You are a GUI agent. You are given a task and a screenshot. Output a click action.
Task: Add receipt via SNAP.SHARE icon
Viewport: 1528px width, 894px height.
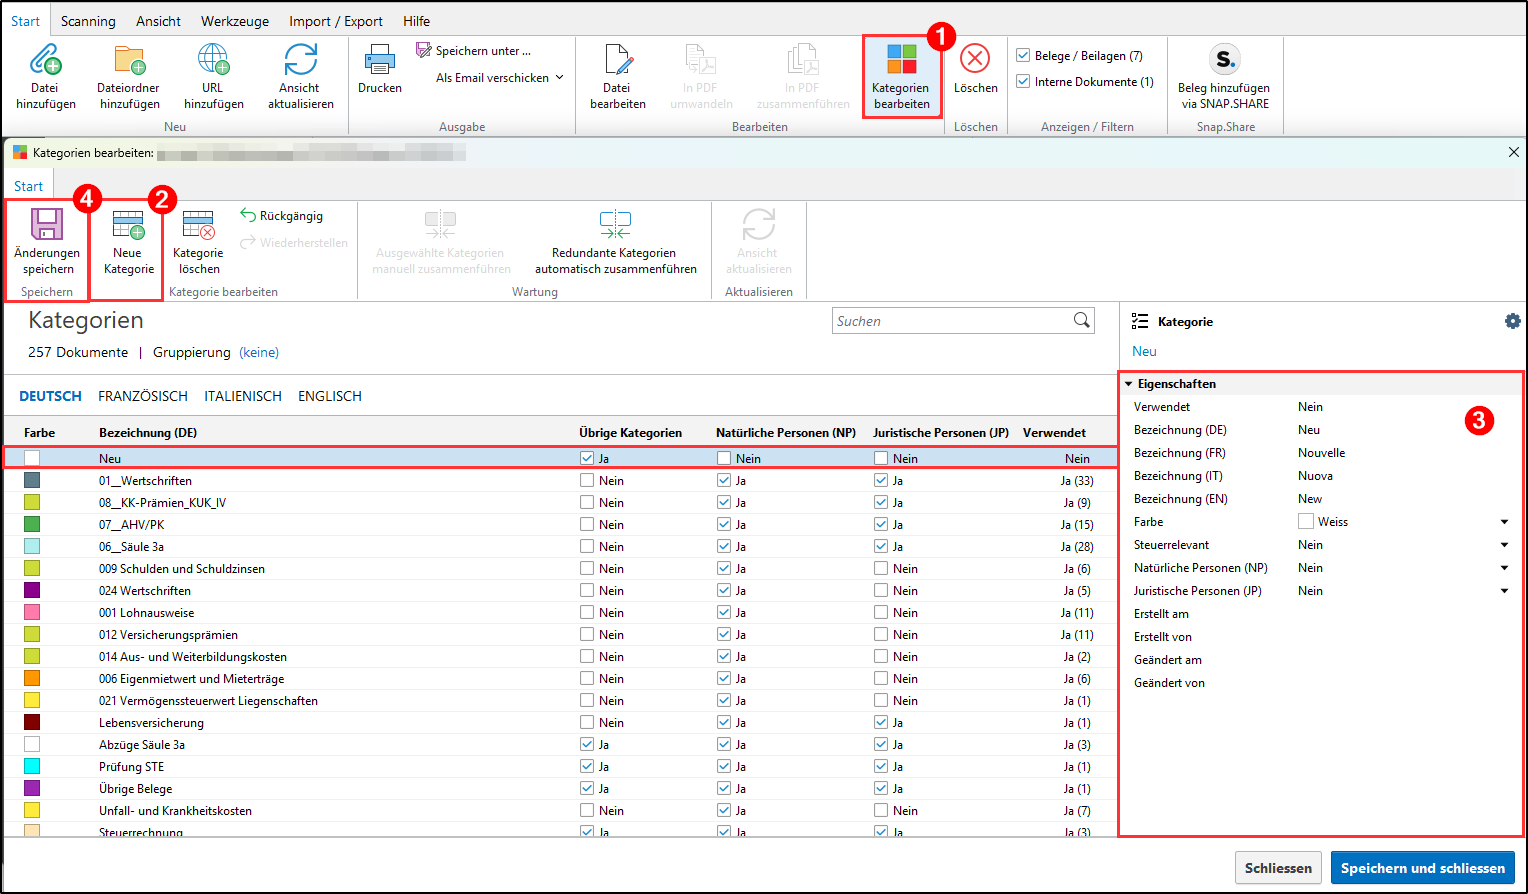[1224, 59]
